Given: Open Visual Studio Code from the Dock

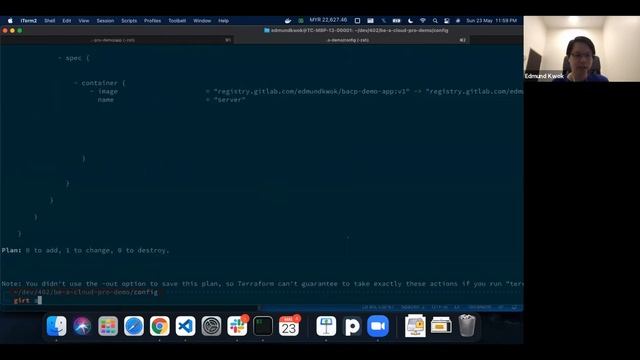Looking at the screenshot, I should (185, 326).
